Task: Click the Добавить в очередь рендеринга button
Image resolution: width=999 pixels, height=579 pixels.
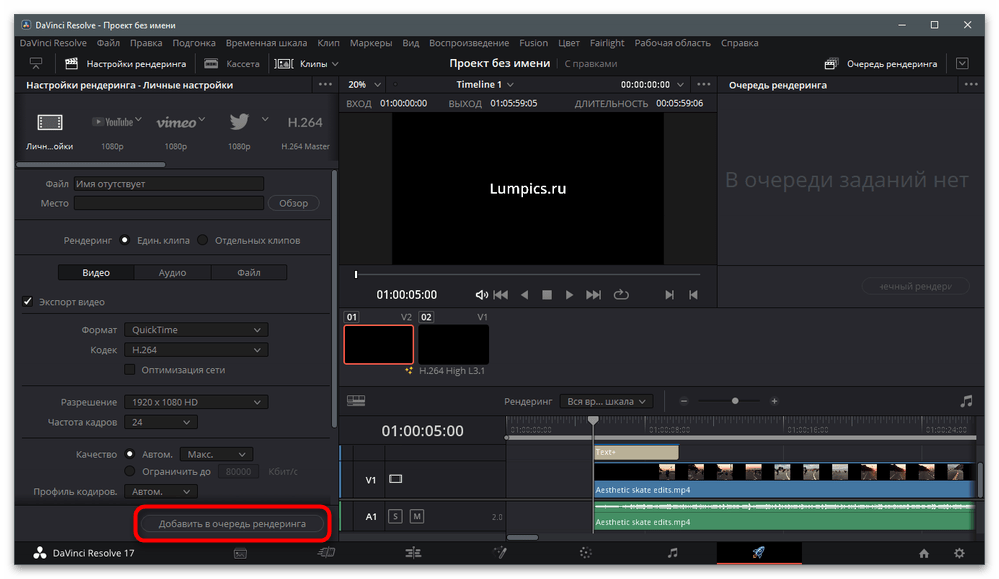Action: (232, 524)
